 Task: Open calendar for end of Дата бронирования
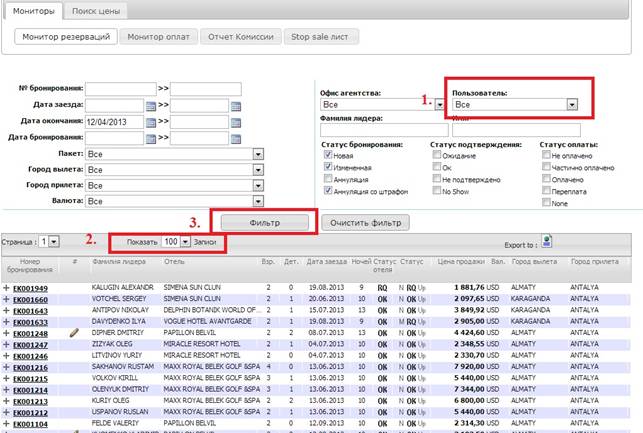(236, 139)
